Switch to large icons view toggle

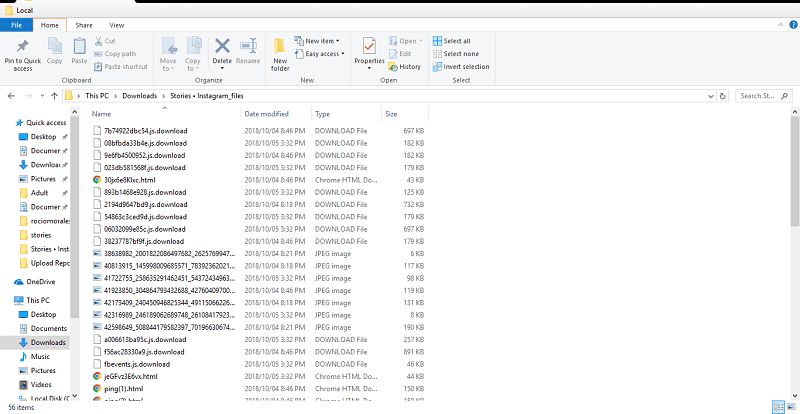(x=791, y=407)
